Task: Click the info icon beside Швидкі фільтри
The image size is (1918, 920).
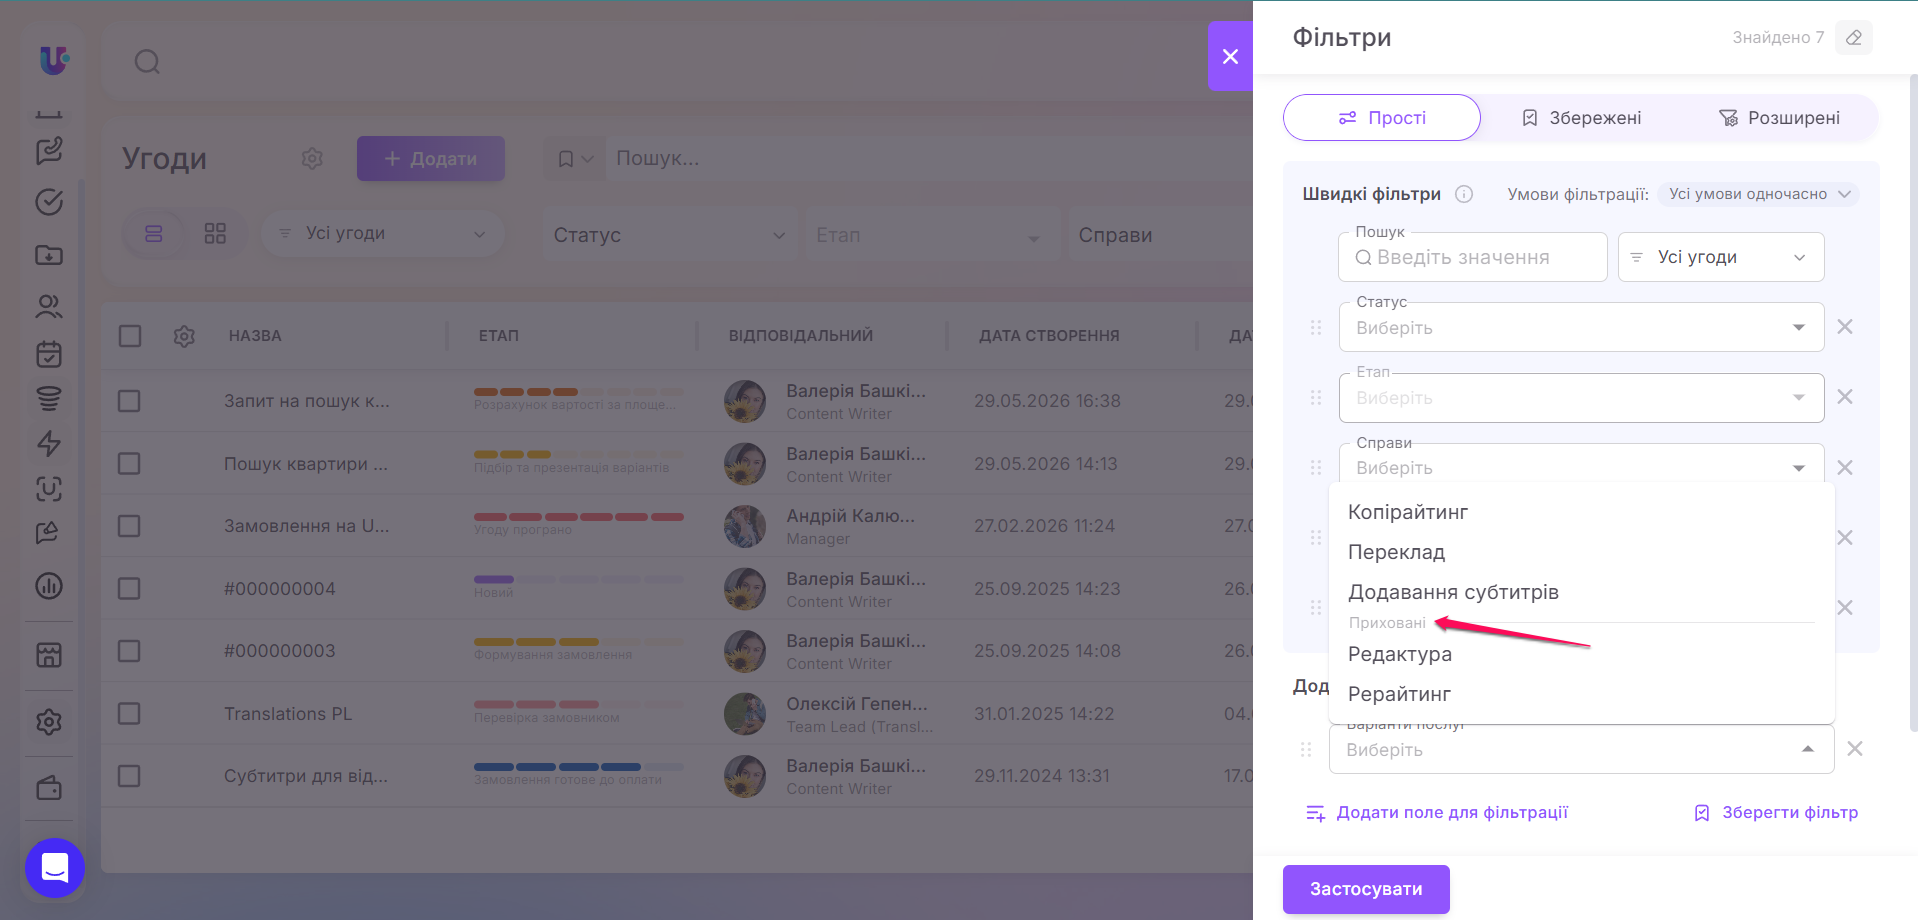Action: tap(1464, 194)
